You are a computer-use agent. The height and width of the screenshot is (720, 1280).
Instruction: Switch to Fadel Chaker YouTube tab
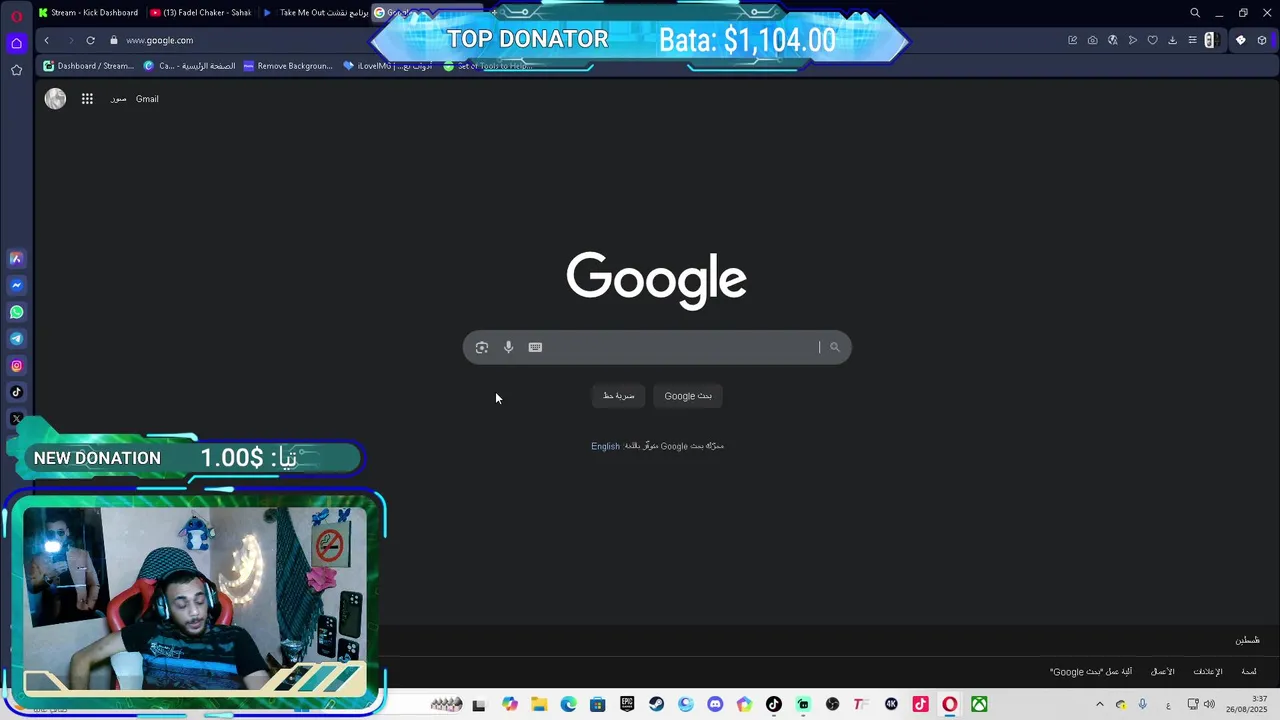pos(200,13)
